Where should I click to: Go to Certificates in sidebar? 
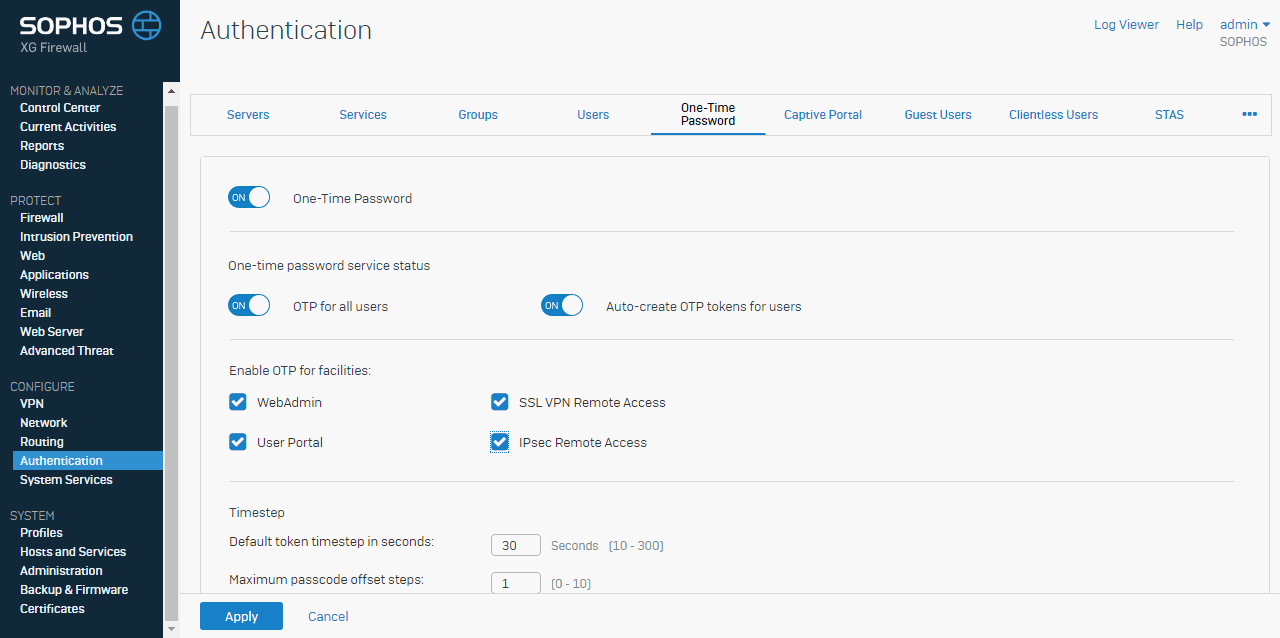point(52,609)
